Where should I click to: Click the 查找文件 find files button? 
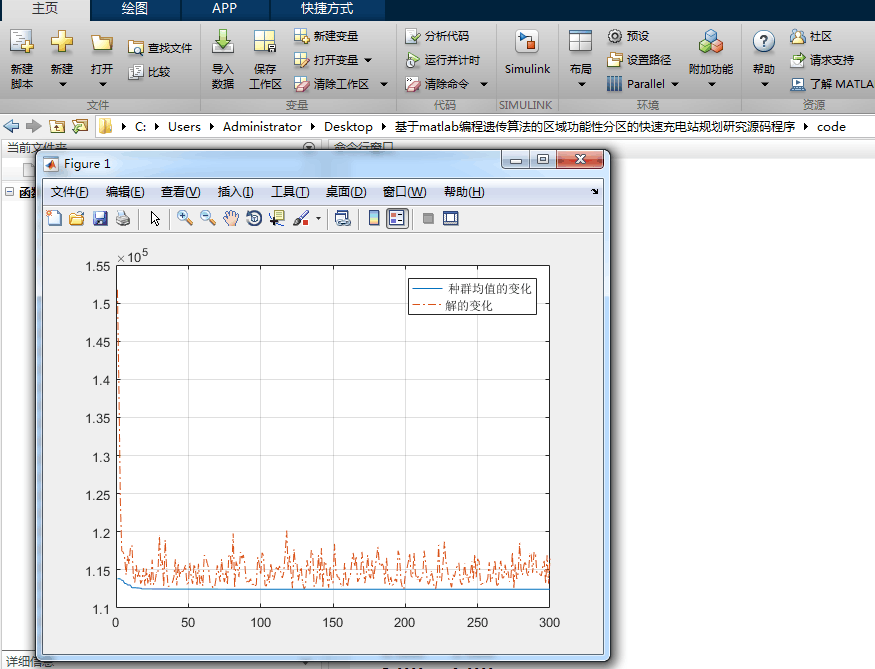tap(160, 48)
